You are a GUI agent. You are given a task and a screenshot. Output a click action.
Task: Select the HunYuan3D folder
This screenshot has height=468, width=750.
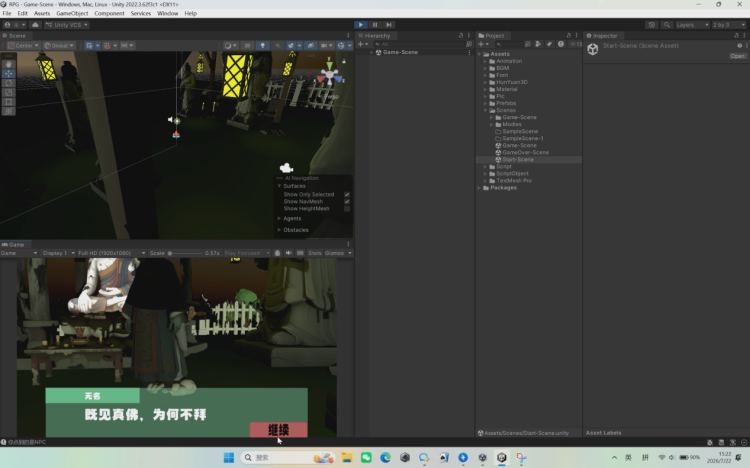point(511,82)
